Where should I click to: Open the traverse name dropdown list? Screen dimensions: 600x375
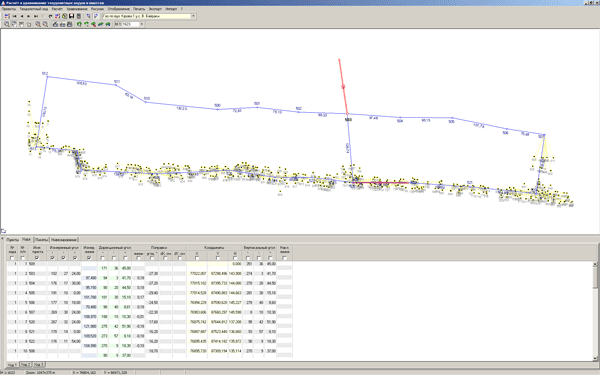click(193, 16)
